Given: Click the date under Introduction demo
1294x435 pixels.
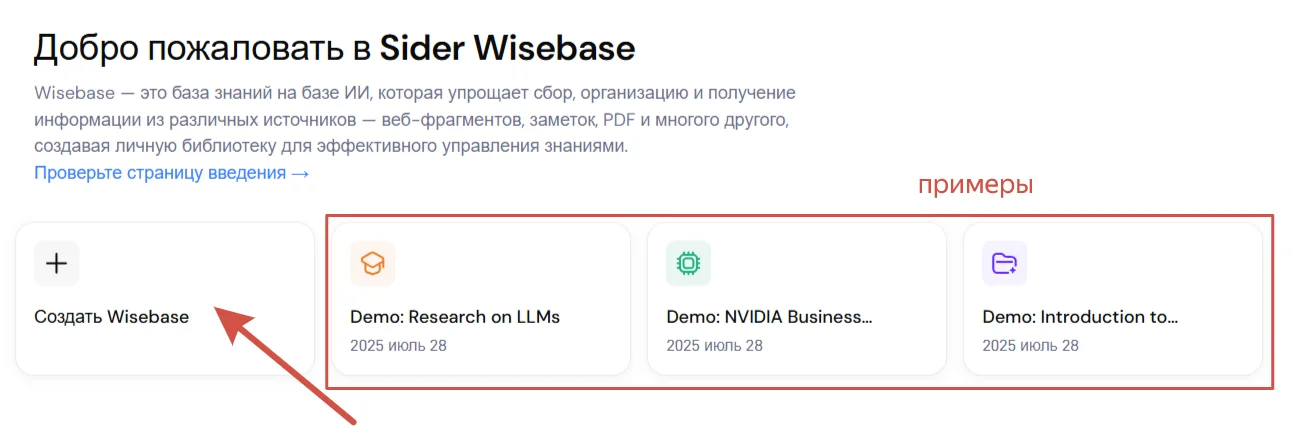Looking at the screenshot, I should (x=1030, y=346).
